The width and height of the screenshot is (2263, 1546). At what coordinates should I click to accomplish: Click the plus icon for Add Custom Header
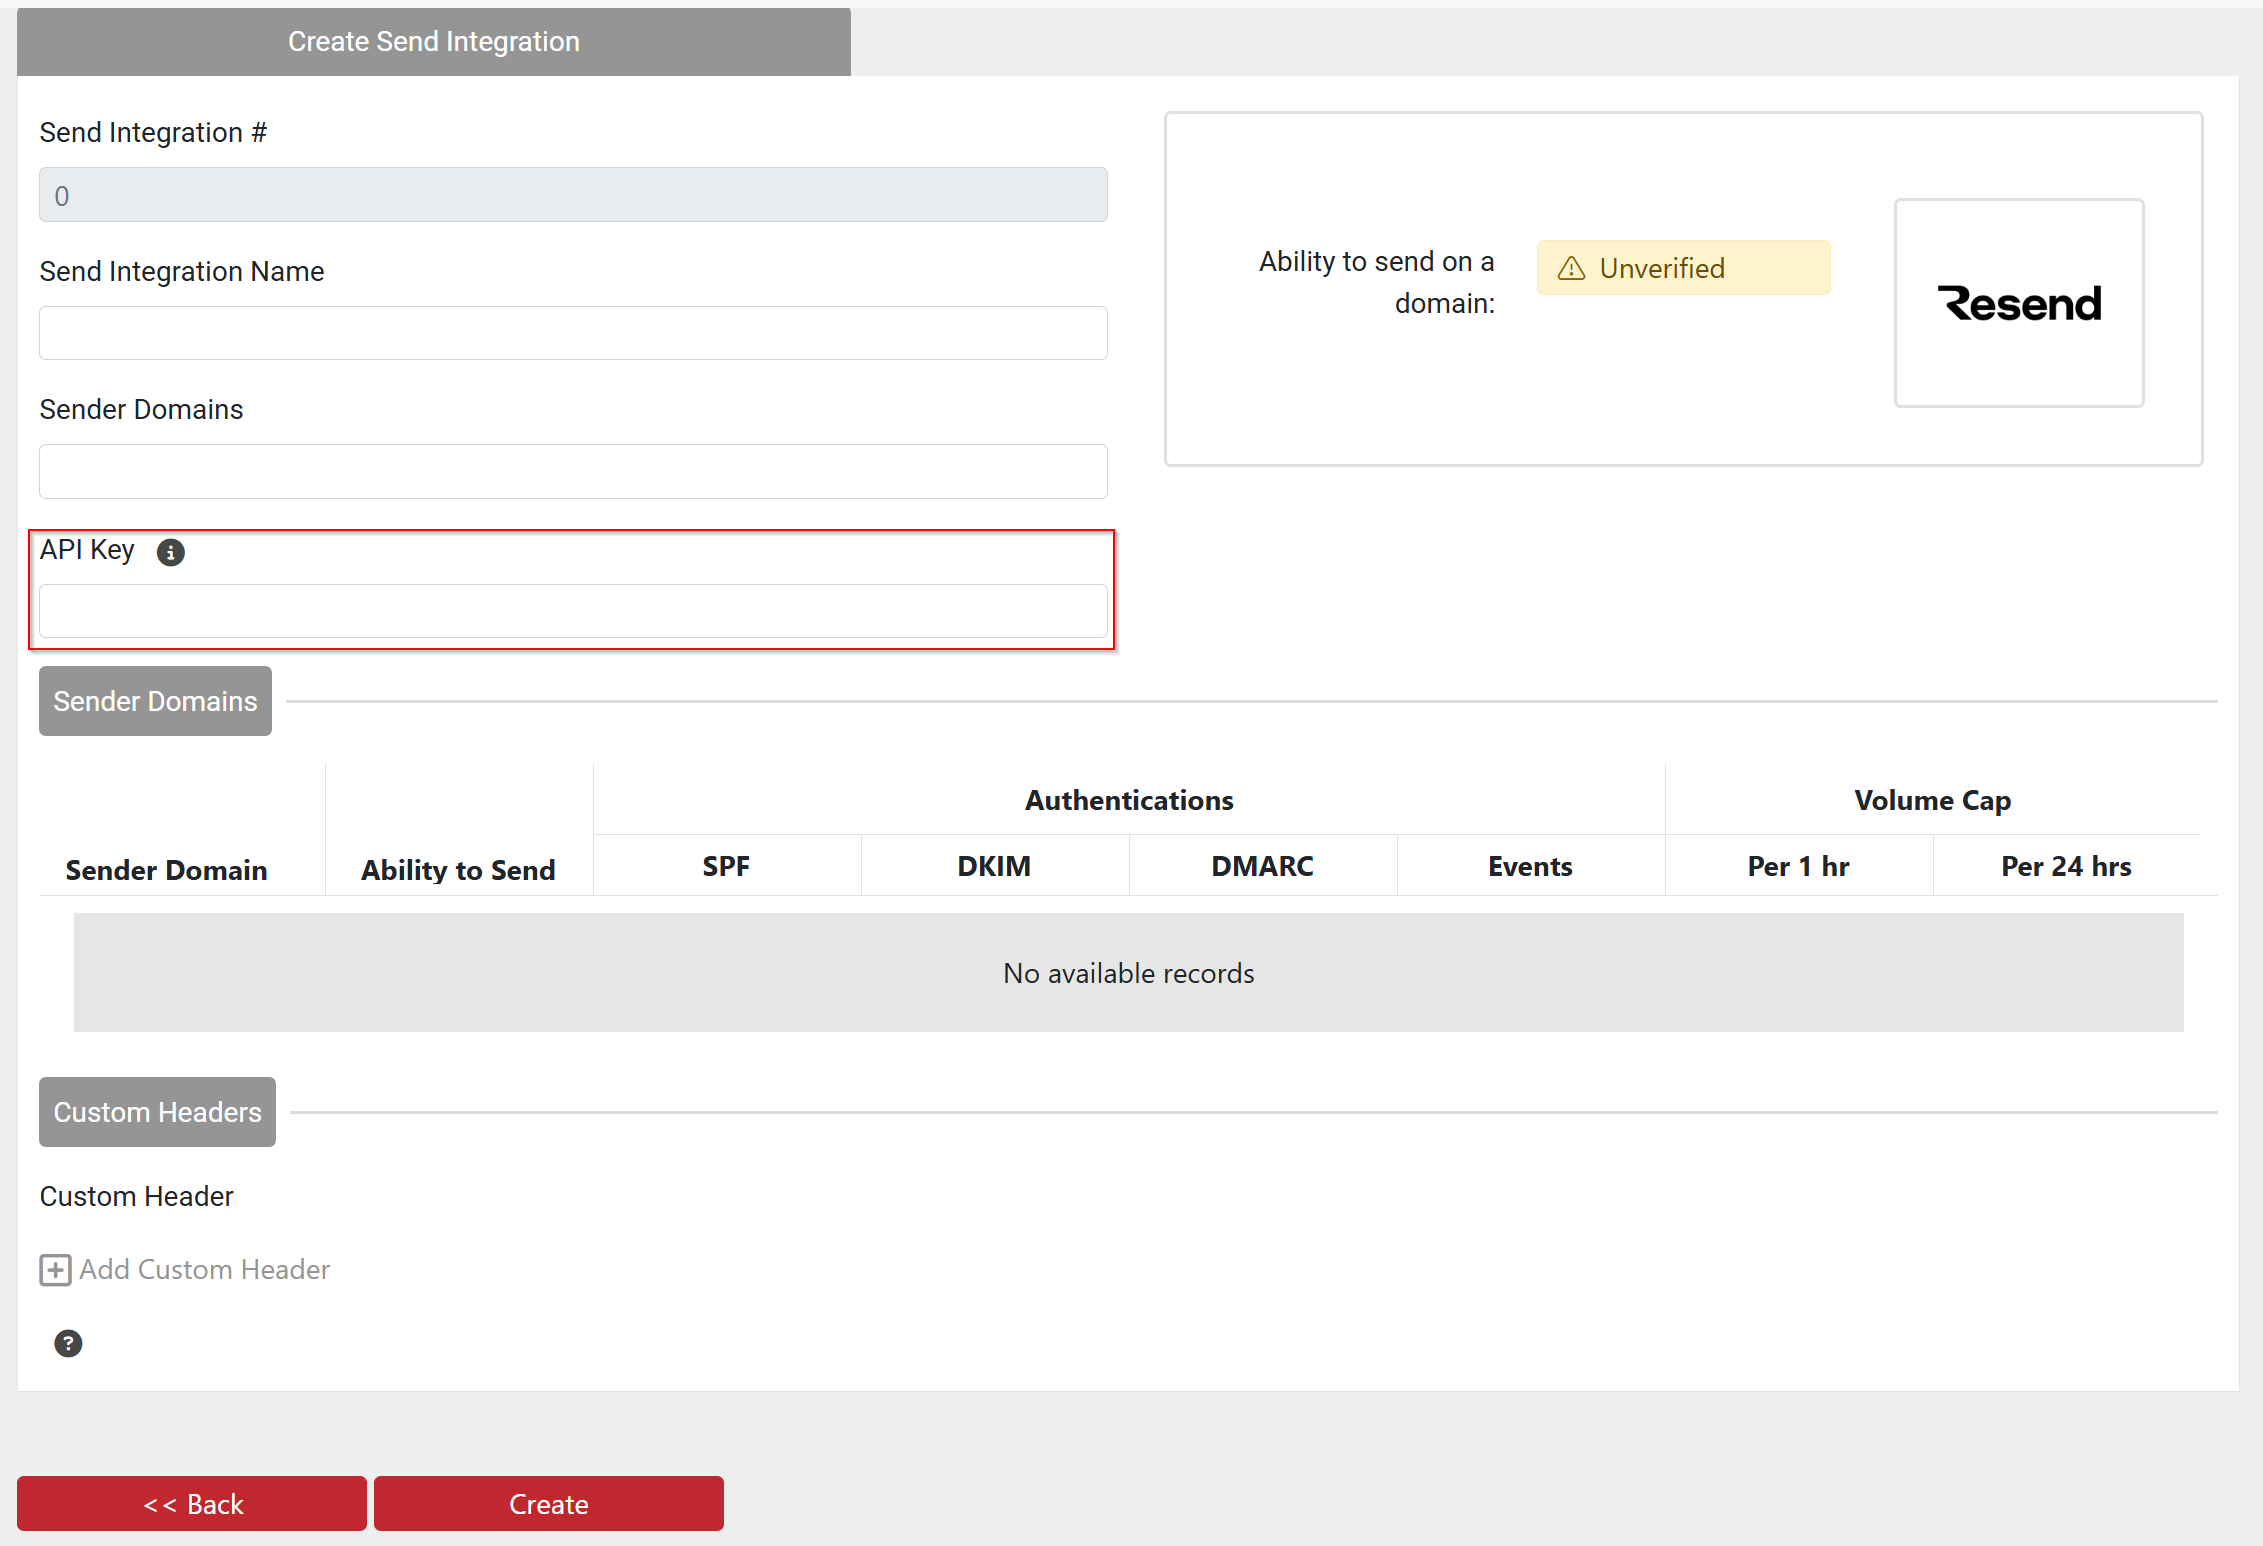coord(55,1270)
